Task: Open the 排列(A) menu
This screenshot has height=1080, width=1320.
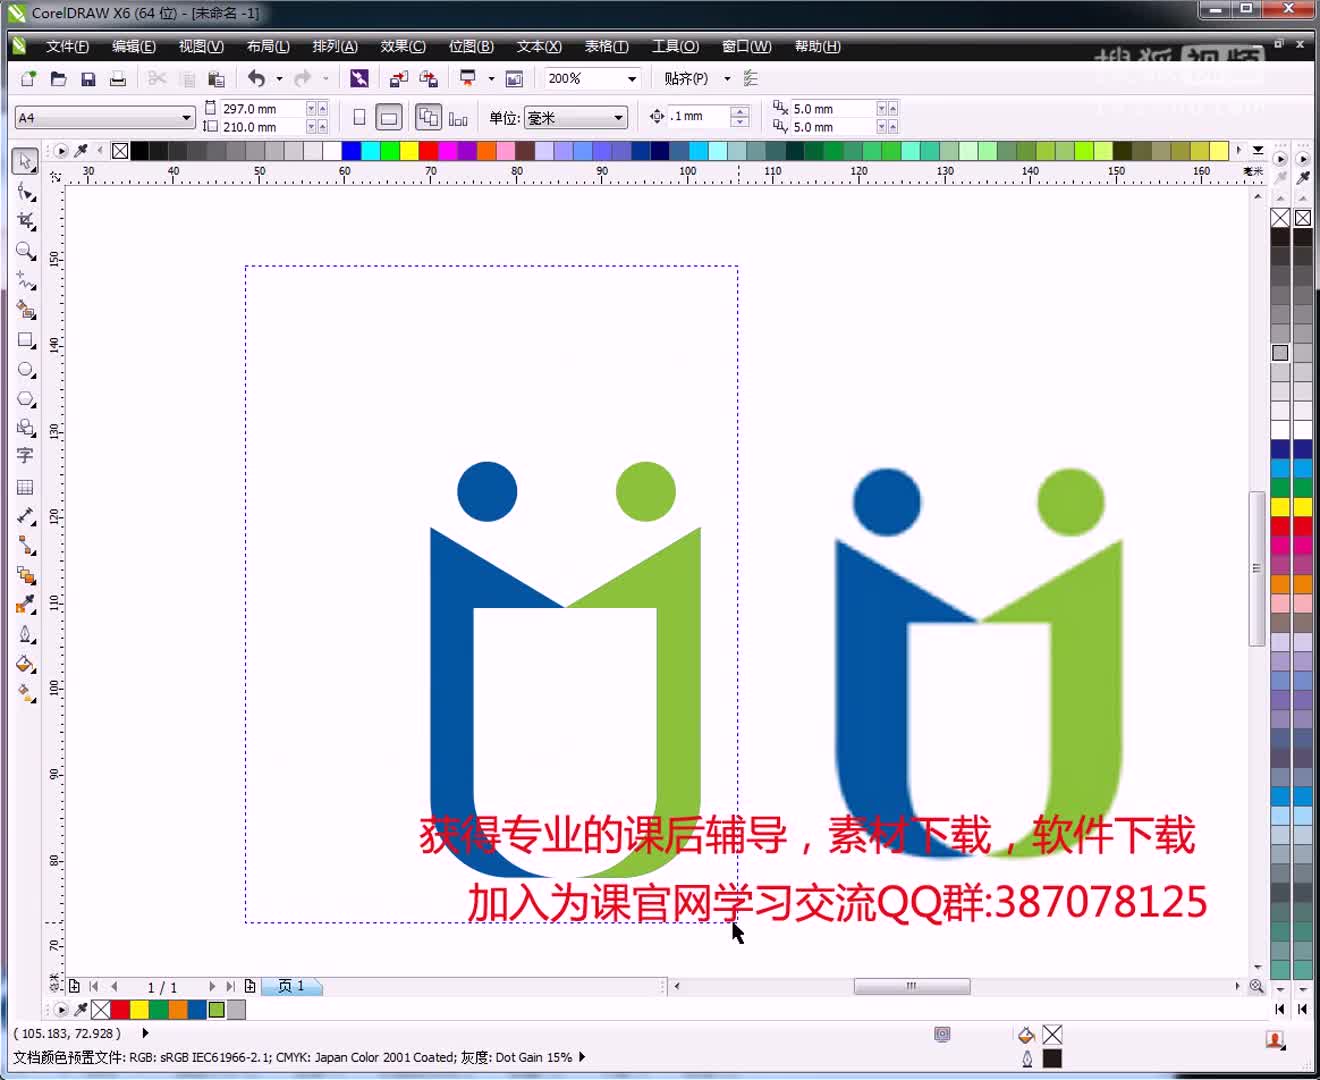Action: pyautogui.click(x=334, y=46)
